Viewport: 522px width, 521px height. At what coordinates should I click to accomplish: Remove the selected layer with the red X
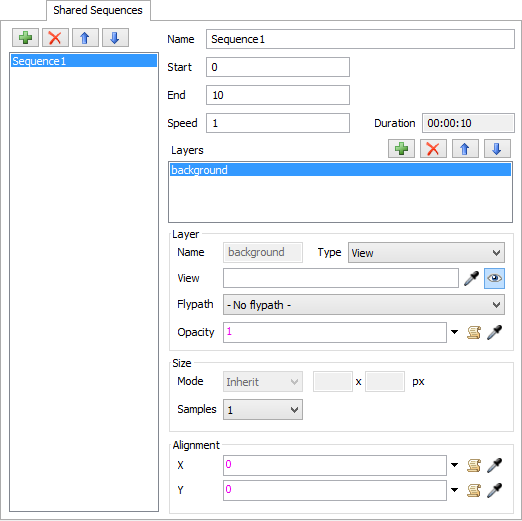tap(433, 149)
